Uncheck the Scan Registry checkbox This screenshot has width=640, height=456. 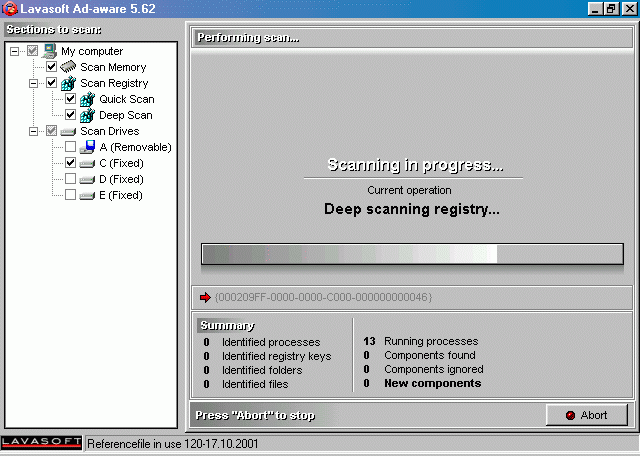pyautogui.click(x=51, y=83)
